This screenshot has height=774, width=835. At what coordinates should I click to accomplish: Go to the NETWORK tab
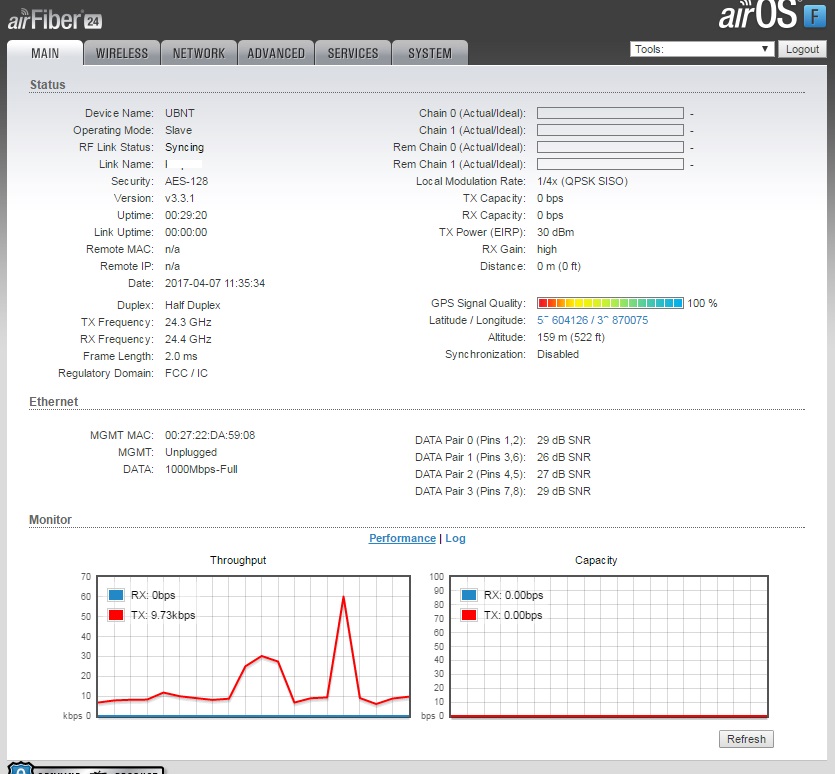click(x=199, y=53)
